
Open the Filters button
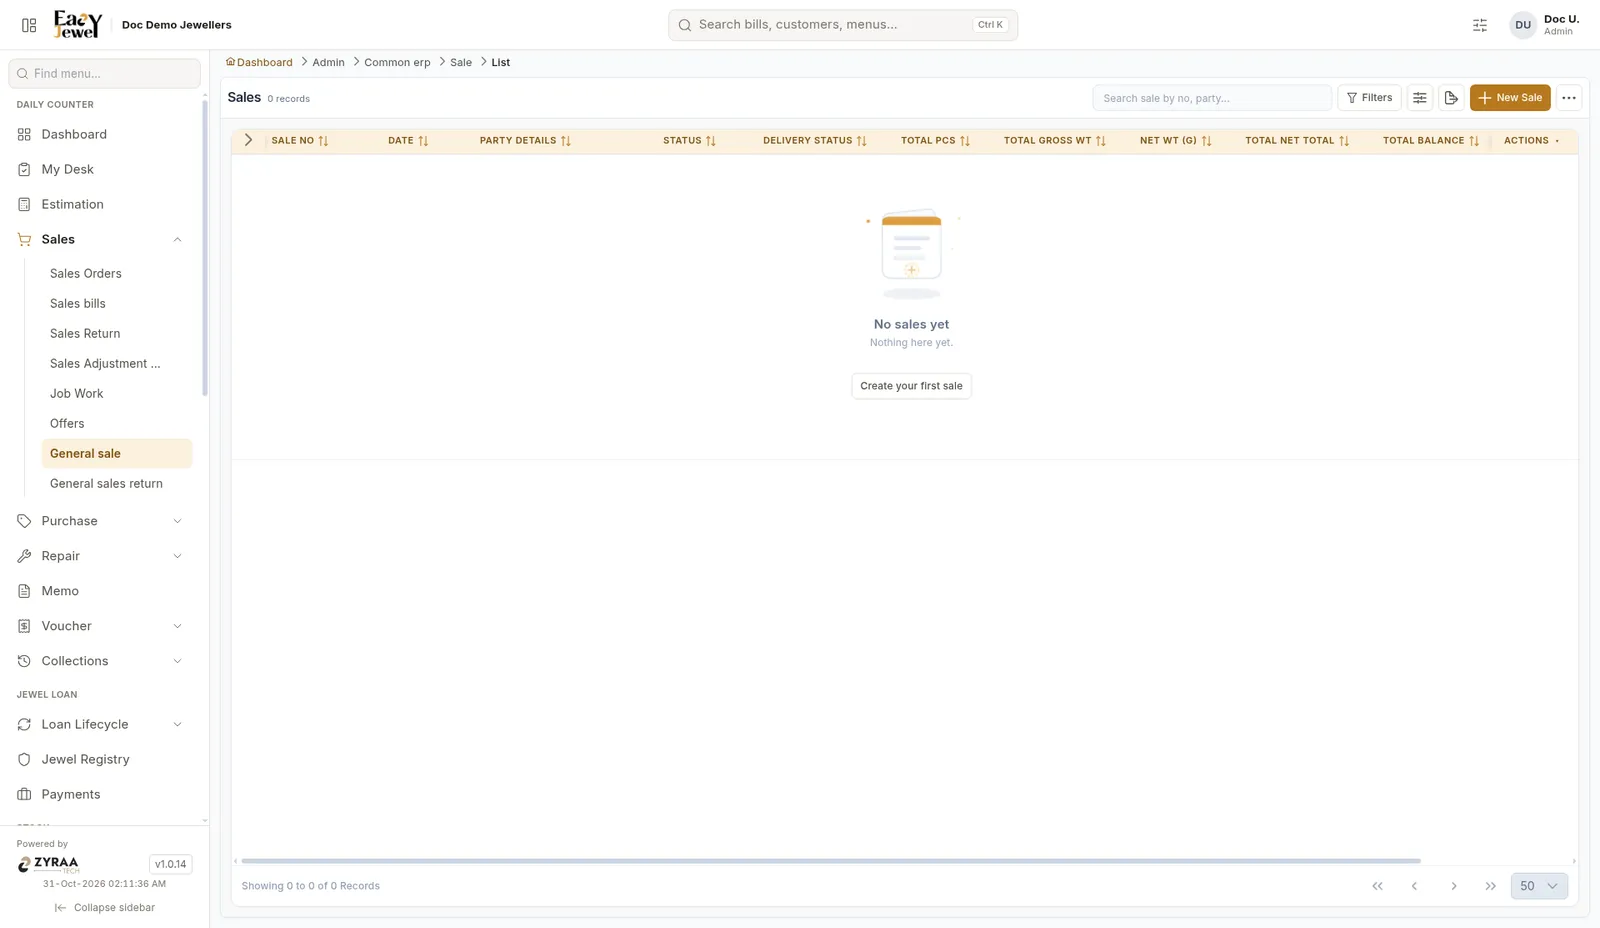[1369, 98]
